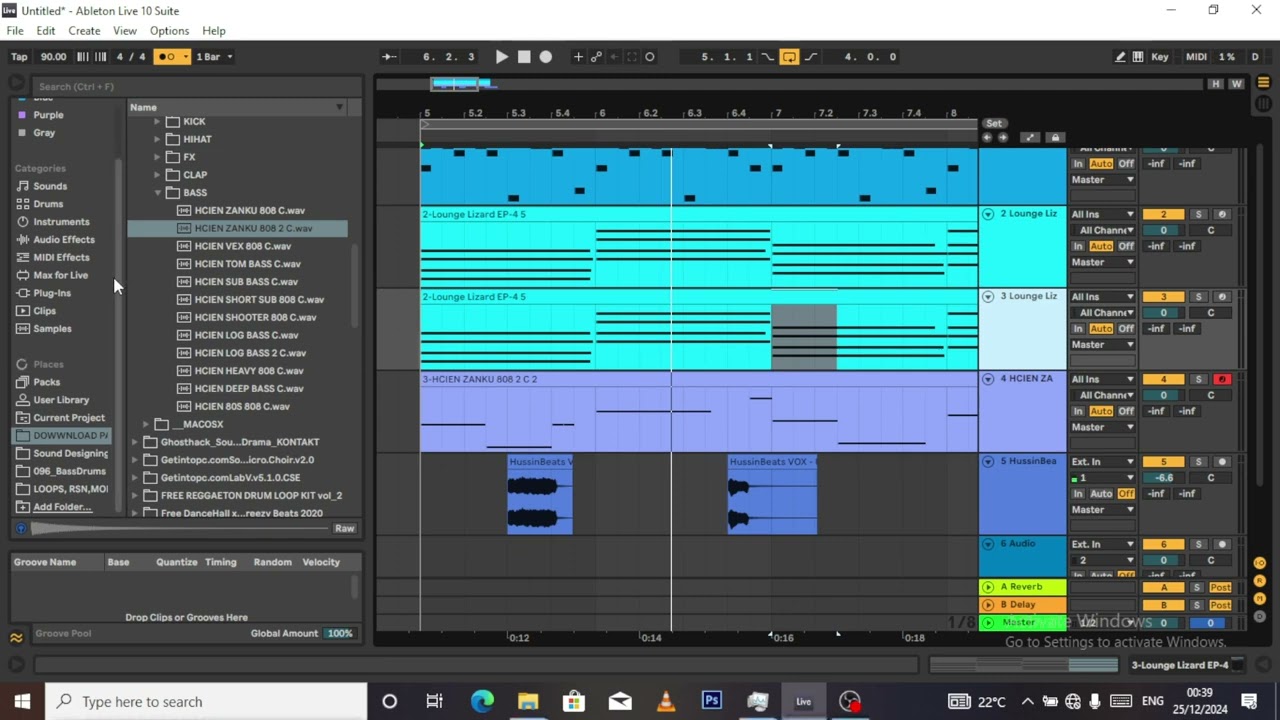Solo the B Delay return track
Viewport: 1280px width, 720px height.
click(x=1197, y=605)
